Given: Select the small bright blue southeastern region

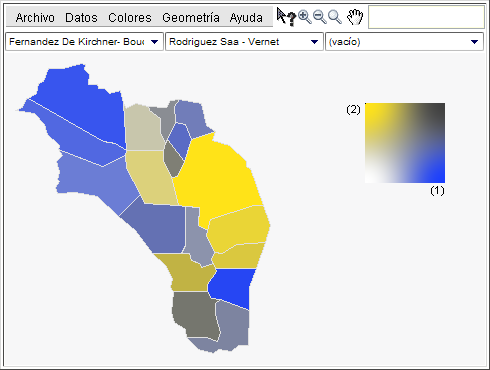Looking at the screenshot, I should (232, 287).
